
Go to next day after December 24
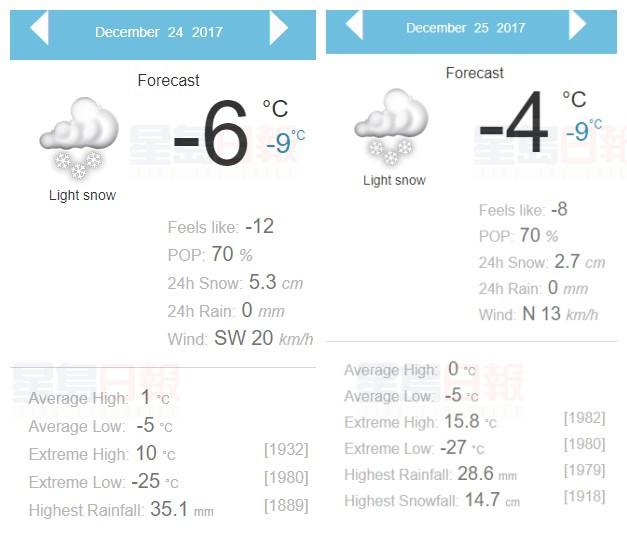[278, 30]
